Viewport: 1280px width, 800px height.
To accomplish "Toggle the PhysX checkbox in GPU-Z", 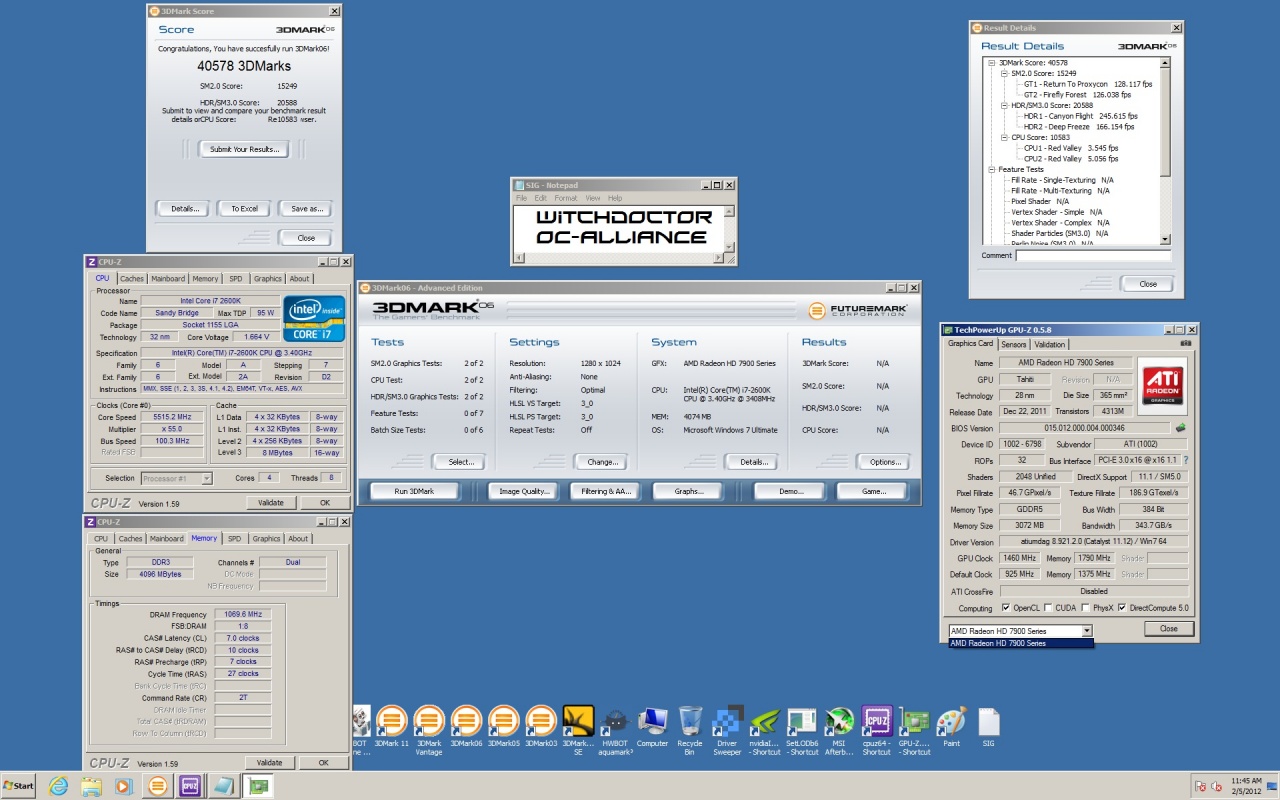I will tap(1084, 607).
